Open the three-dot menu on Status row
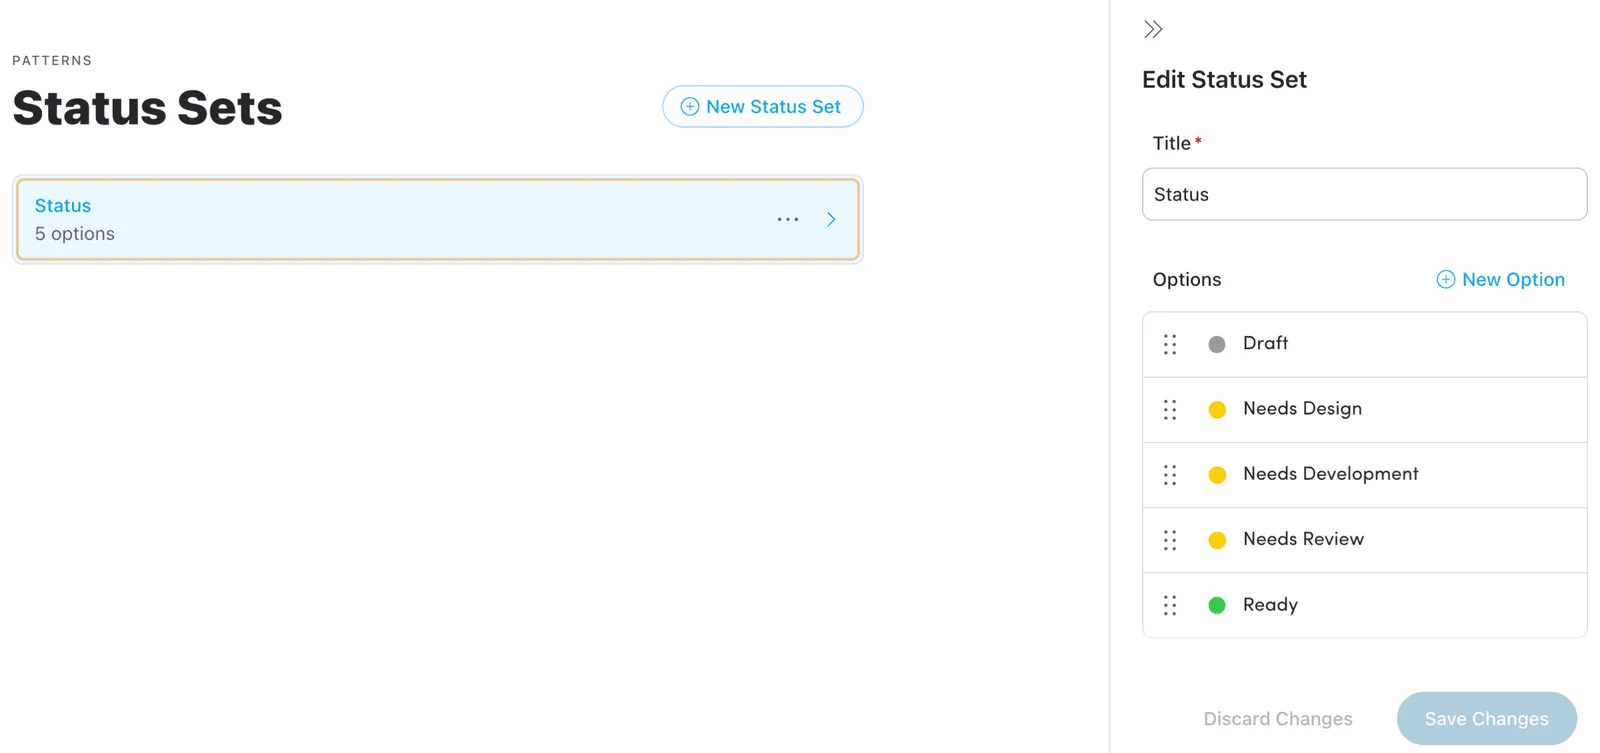Viewport: 1600px width, 753px height. click(x=788, y=219)
